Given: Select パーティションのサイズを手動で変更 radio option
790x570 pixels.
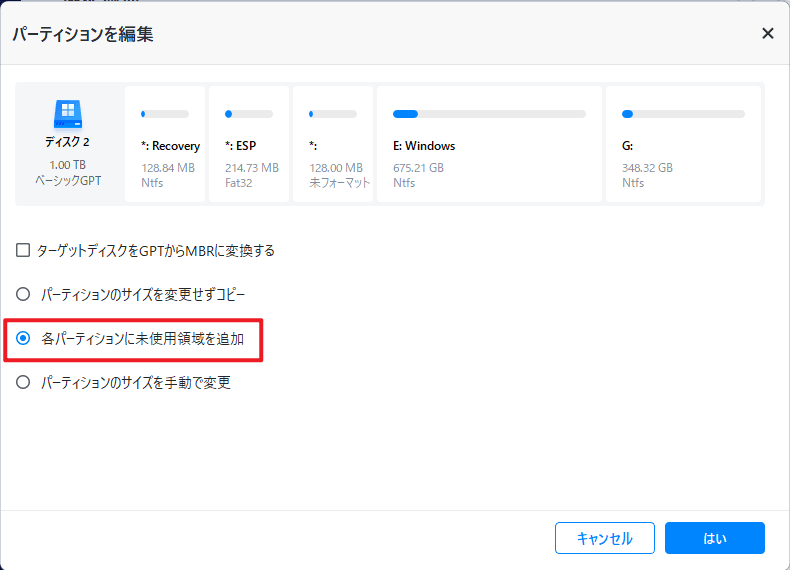Looking at the screenshot, I should (23, 382).
